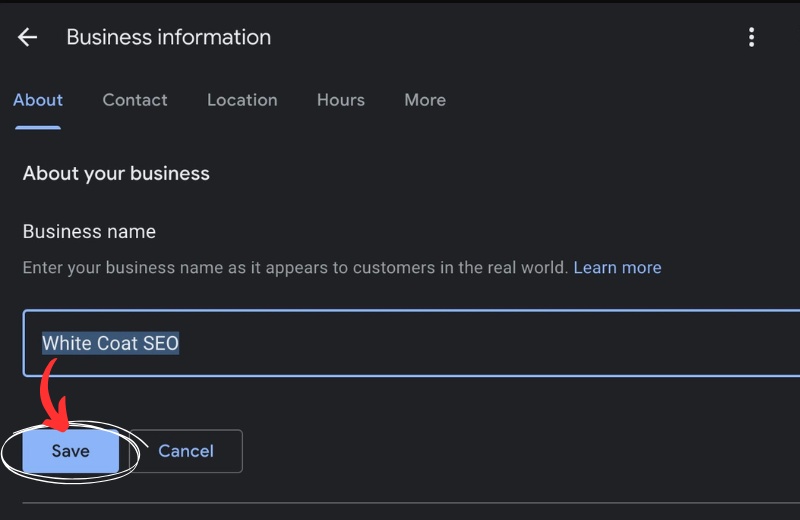Image resolution: width=800 pixels, height=520 pixels.
Task: Save the business name changes
Action: 70,451
